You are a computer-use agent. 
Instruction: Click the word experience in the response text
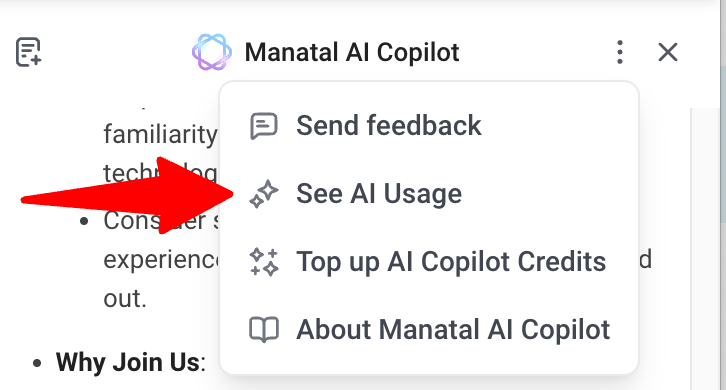[161, 259]
